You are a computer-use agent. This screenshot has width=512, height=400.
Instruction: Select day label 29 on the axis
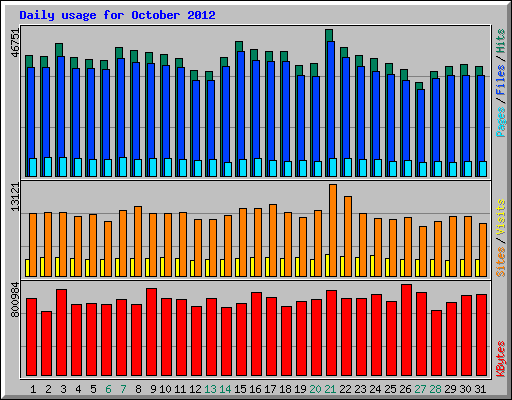coord(450,389)
